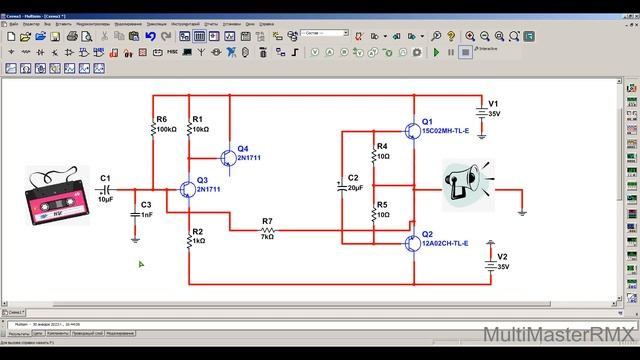The height and width of the screenshot is (360, 640).
Task: Select transistor Q4 2N1711
Action: (x=229, y=158)
